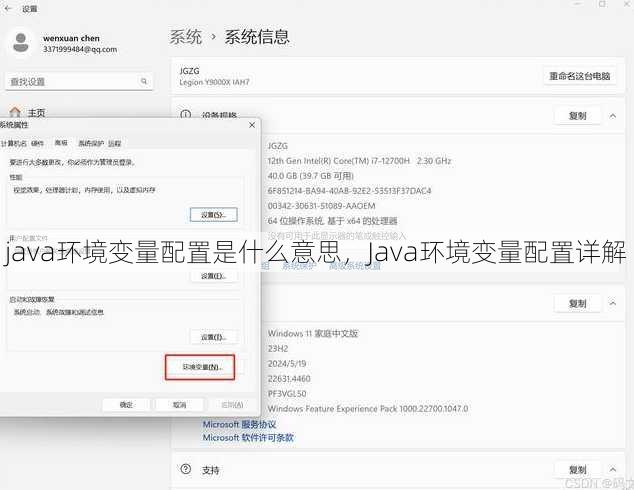The height and width of the screenshot is (490, 634).
Task: Select OS build 22631.4460
Action: (289, 378)
